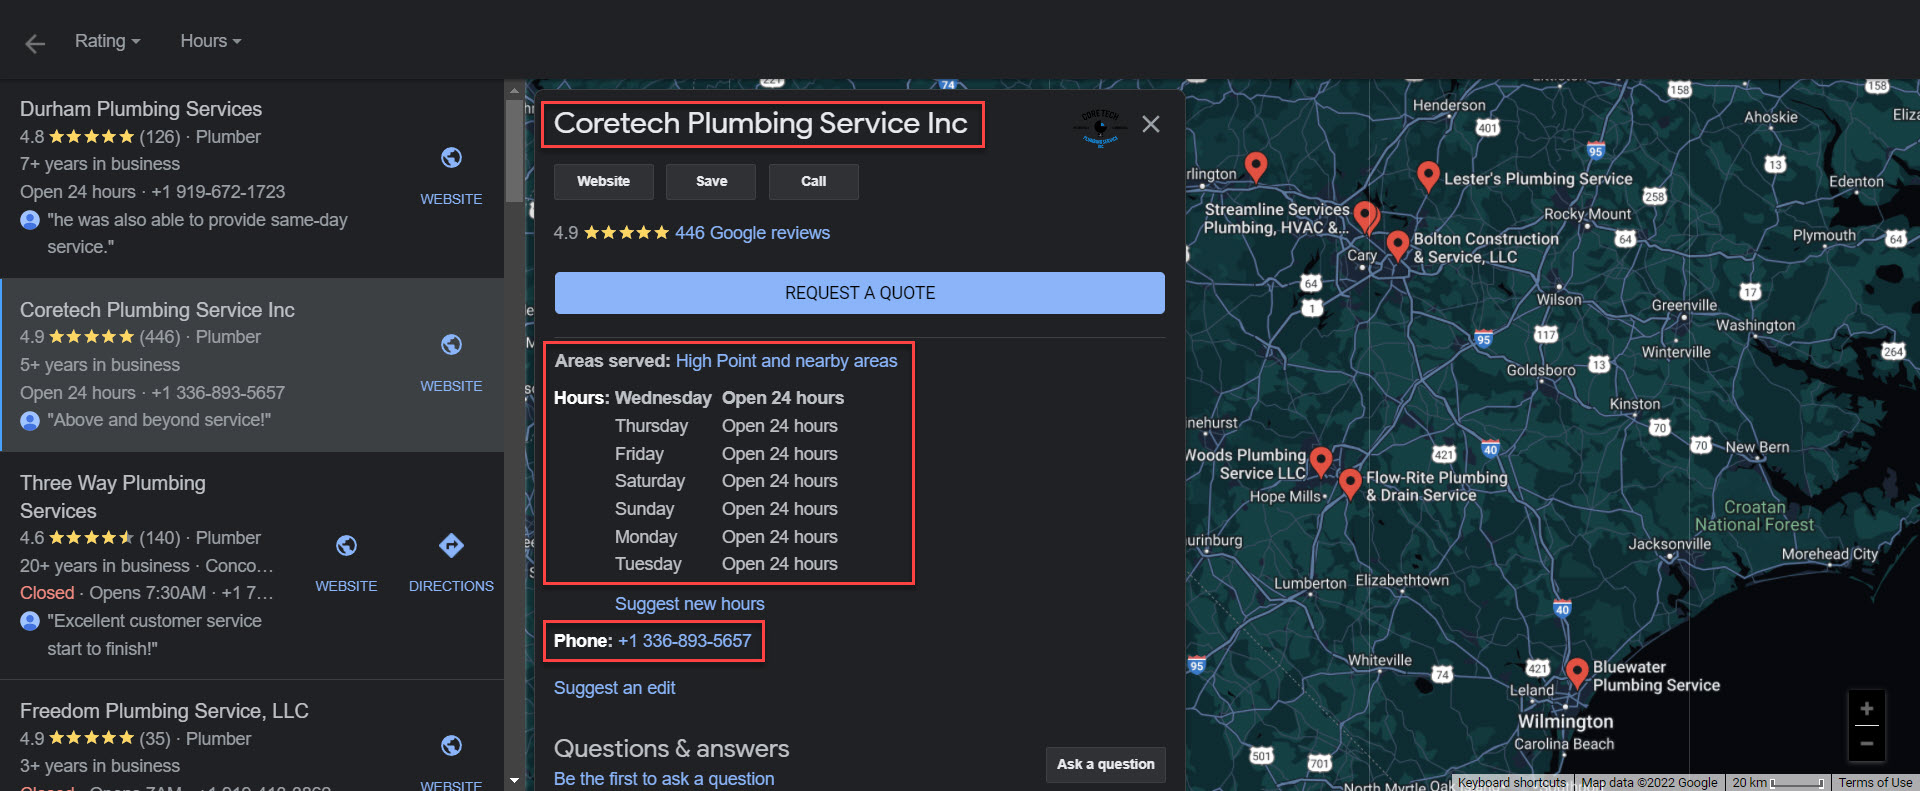Click Flow-Rite Plumbing map marker
Screen dimensions: 1920x791
1350,482
